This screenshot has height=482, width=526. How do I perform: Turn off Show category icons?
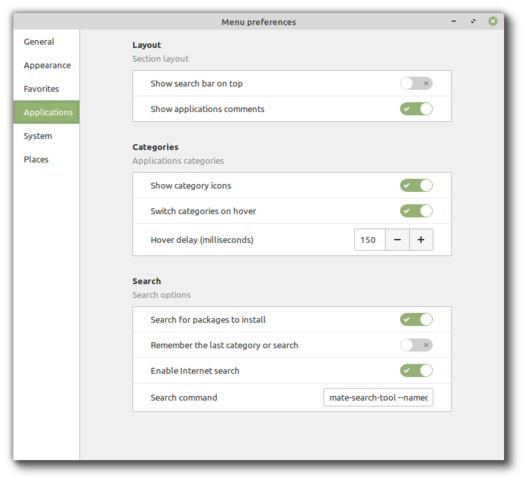point(416,185)
